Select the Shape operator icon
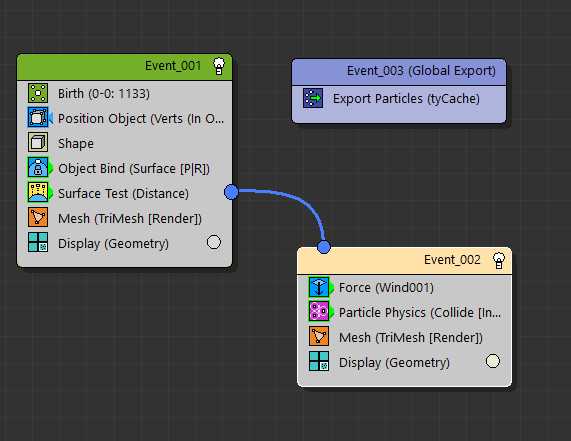The height and width of the screenshot is (441, 571). pyautogui.click(x=38, y=143)
